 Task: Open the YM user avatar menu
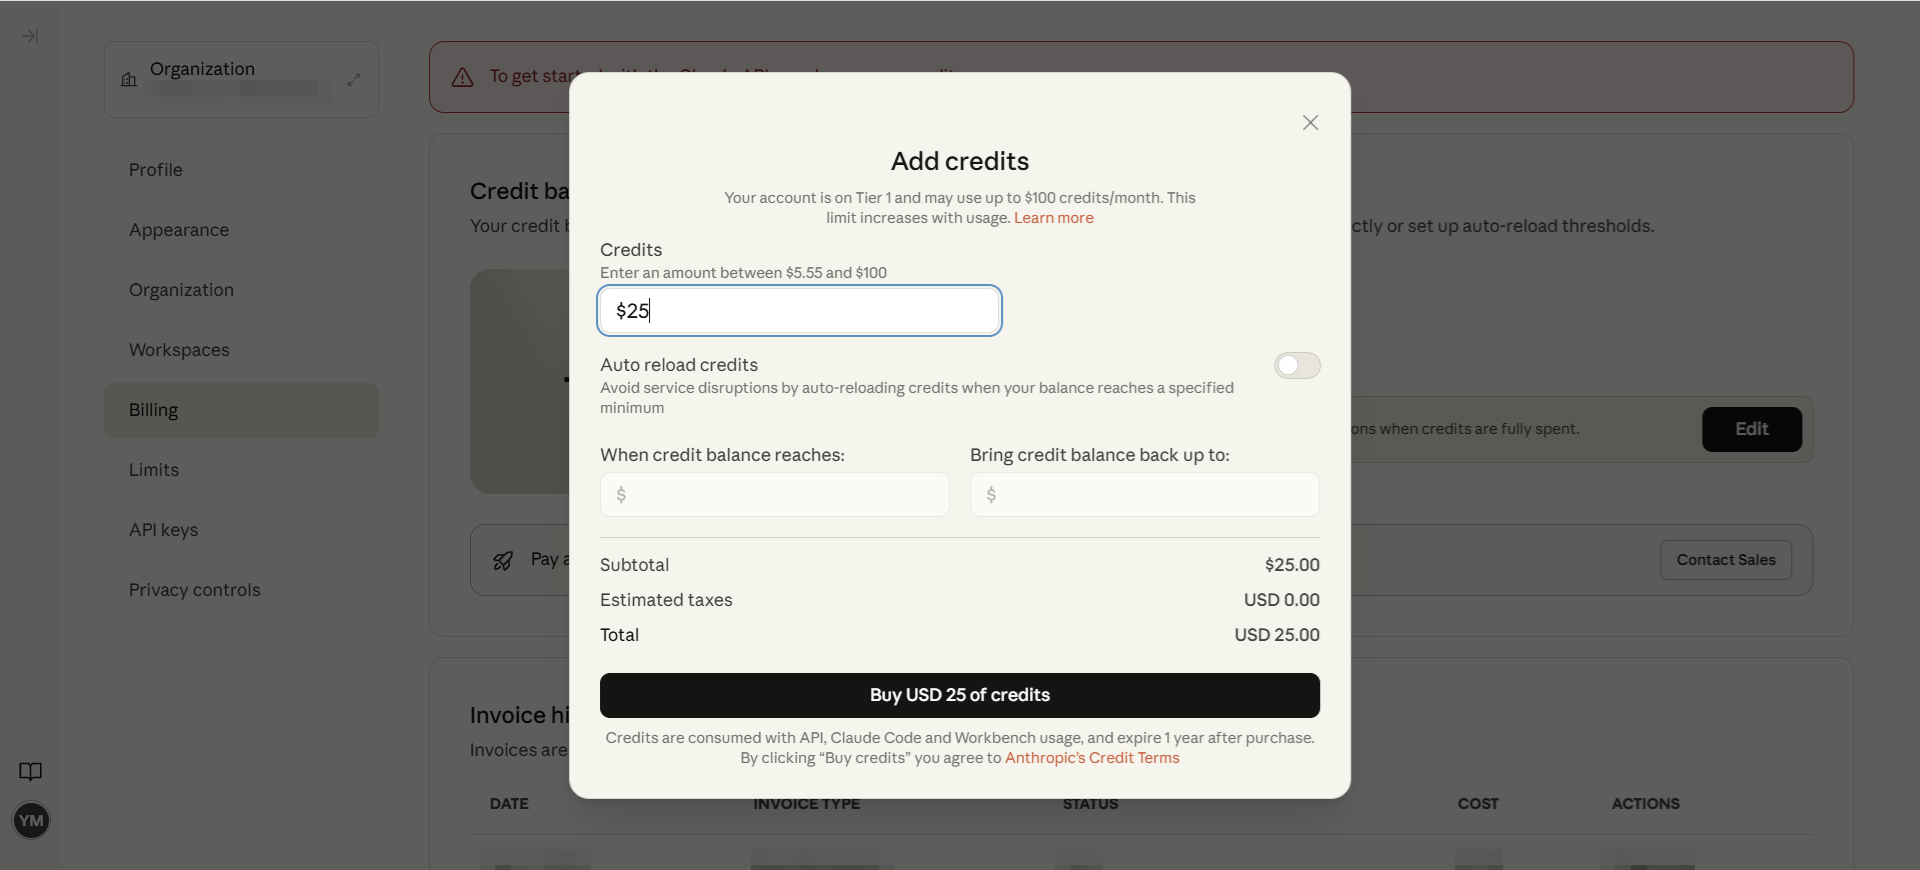[x=31, y=821]
